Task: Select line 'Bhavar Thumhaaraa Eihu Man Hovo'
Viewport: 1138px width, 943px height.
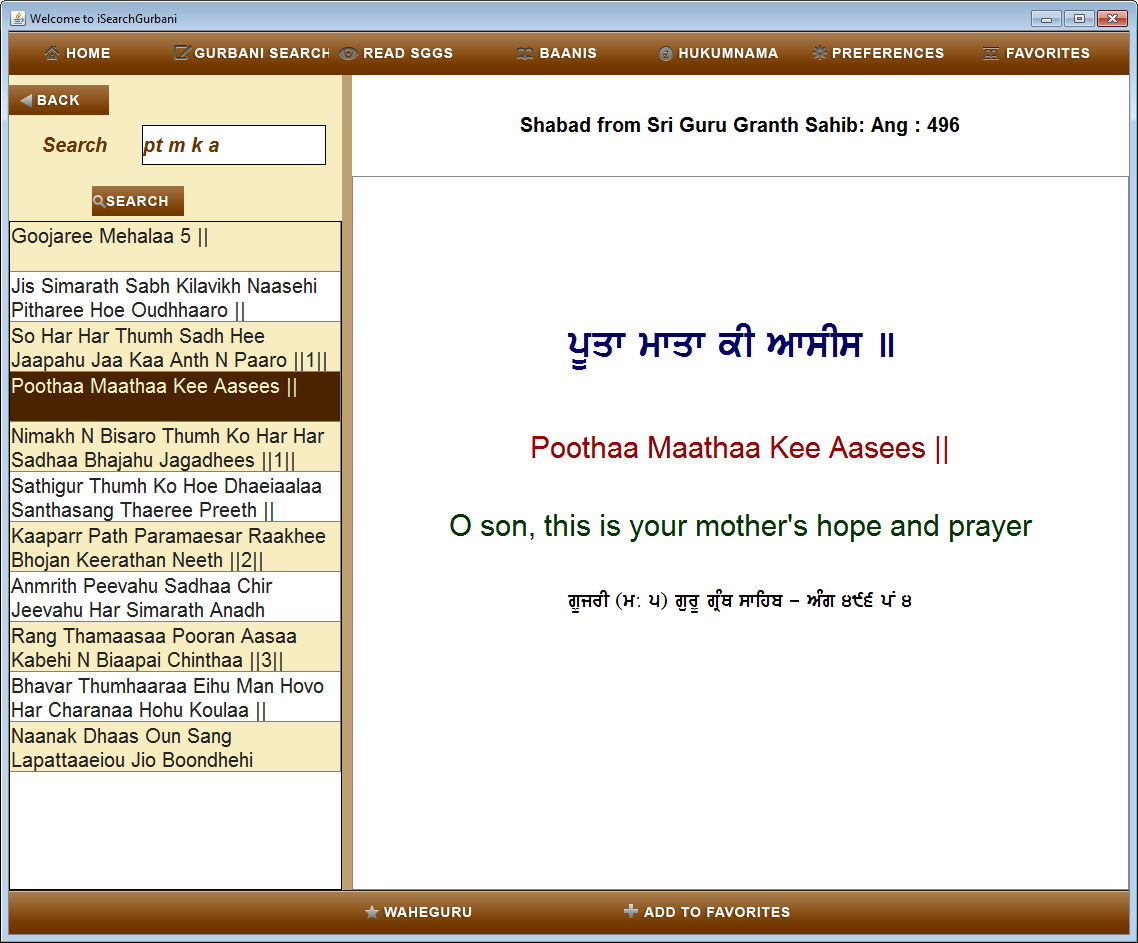Action: pyautogui.click(x=175, y=697)
